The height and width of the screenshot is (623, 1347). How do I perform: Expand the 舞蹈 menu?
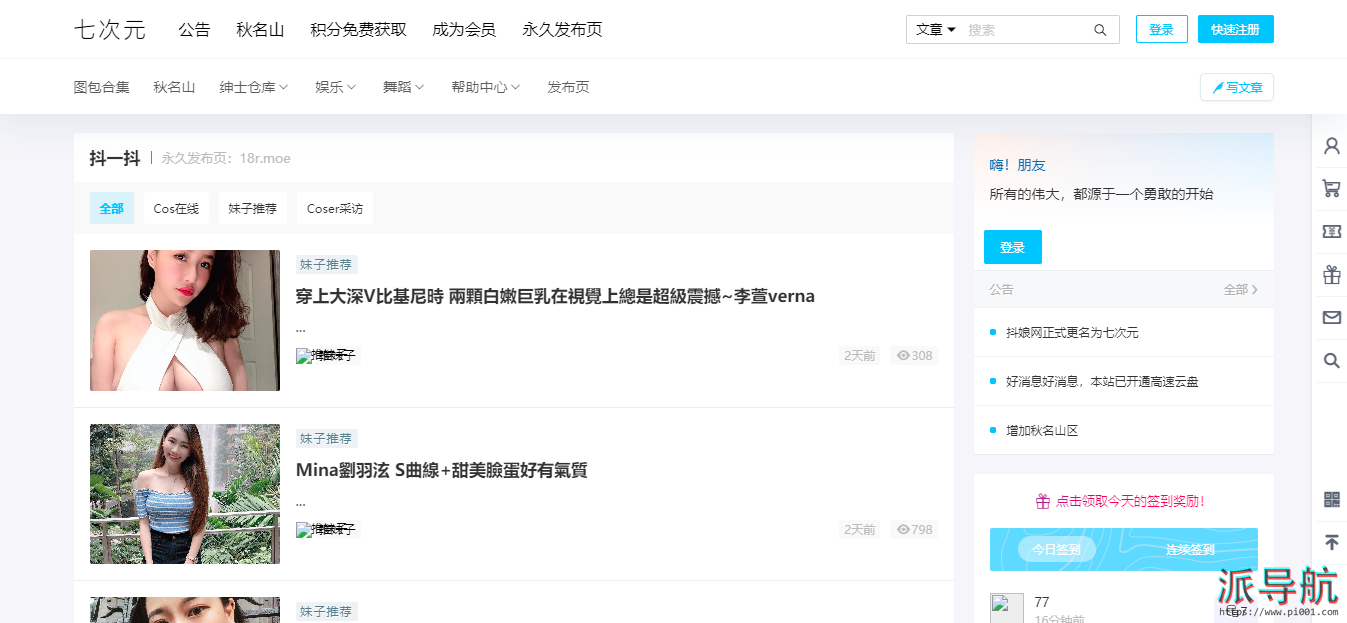[x=404, y=87]
